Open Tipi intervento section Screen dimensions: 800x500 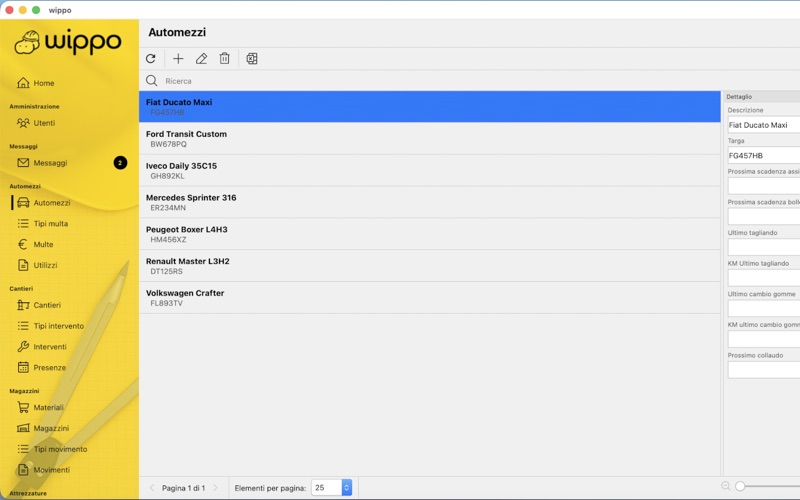(x=59, y=326)
